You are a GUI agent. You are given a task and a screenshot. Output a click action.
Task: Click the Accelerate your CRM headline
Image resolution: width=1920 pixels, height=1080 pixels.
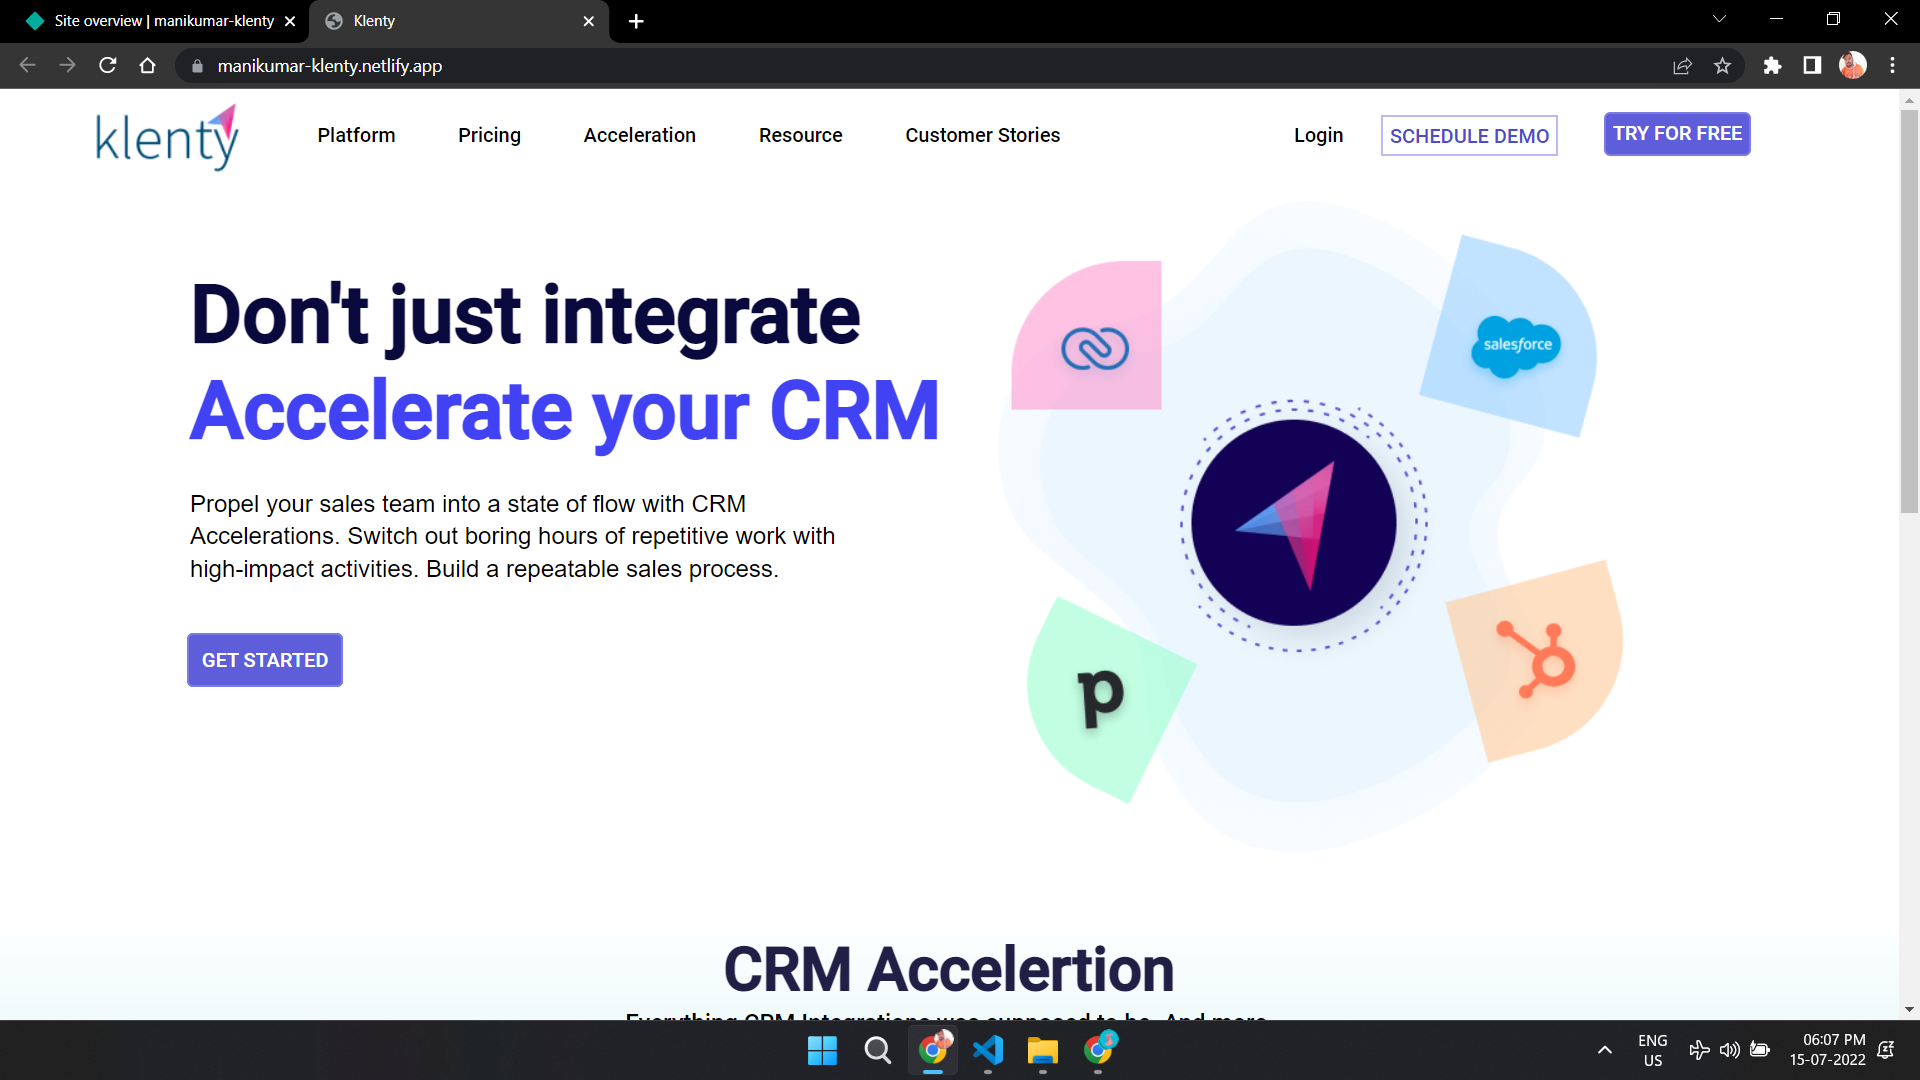pyautogui.click(x=565, y=411)
